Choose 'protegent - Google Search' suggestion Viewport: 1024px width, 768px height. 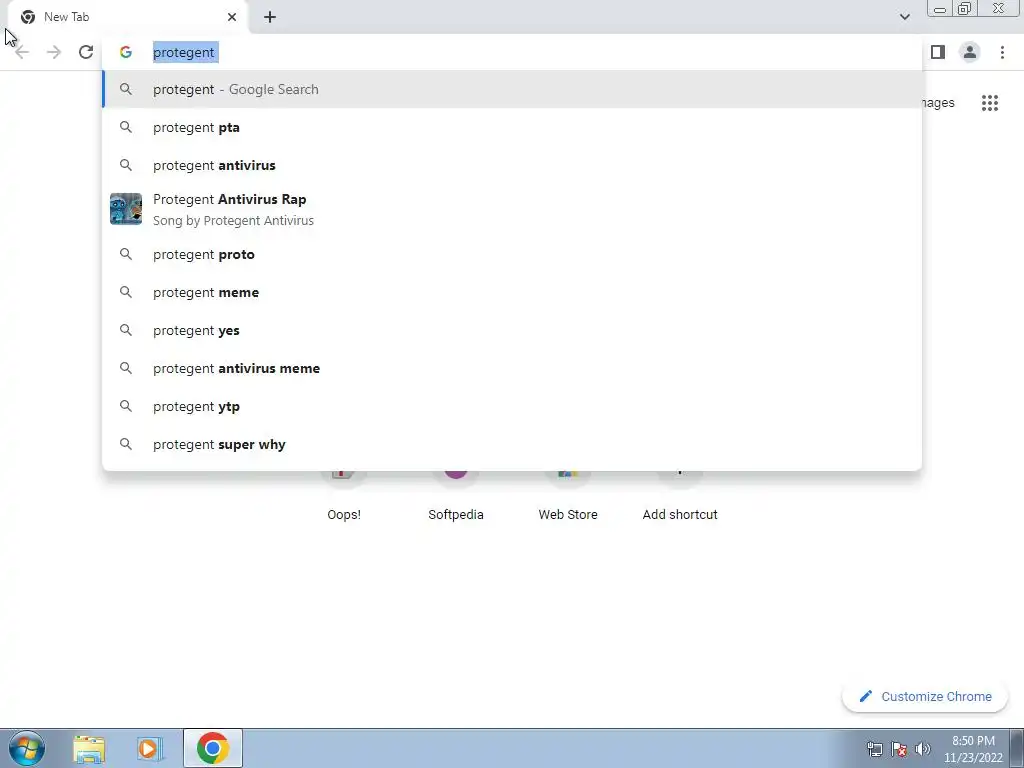point(512,89)
